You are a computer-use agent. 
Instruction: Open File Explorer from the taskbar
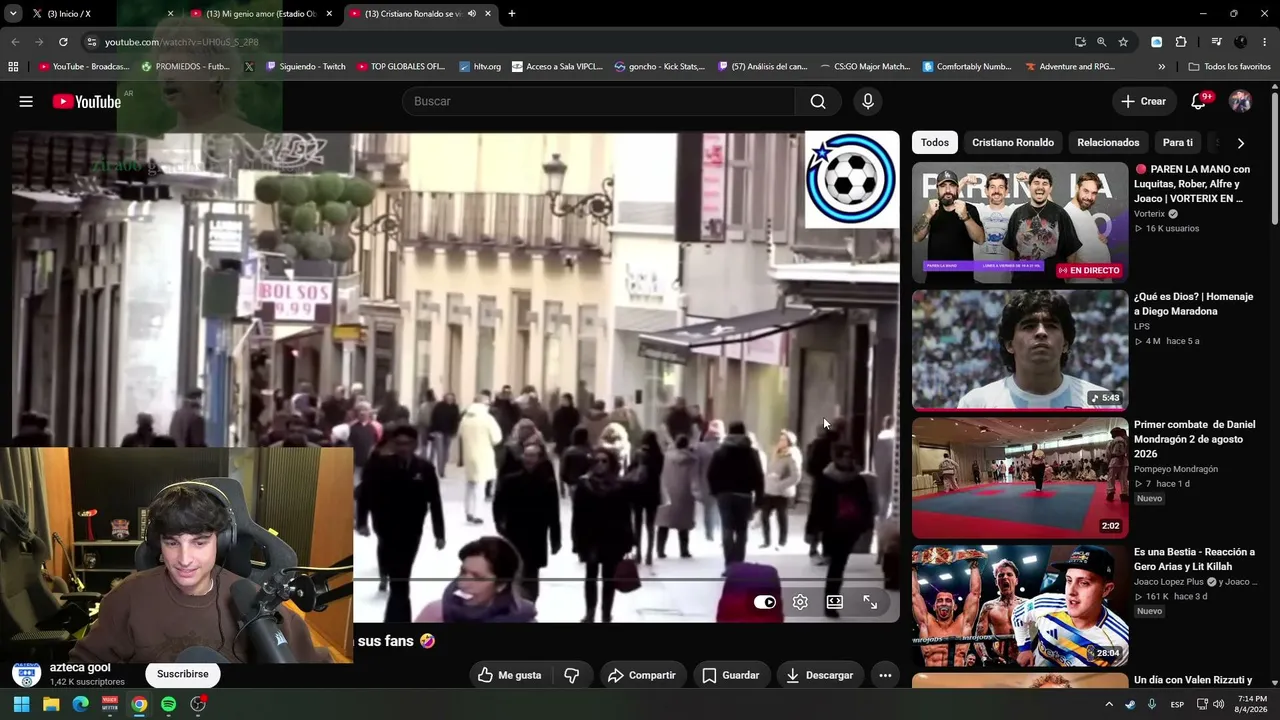click(x=51, y=704)
